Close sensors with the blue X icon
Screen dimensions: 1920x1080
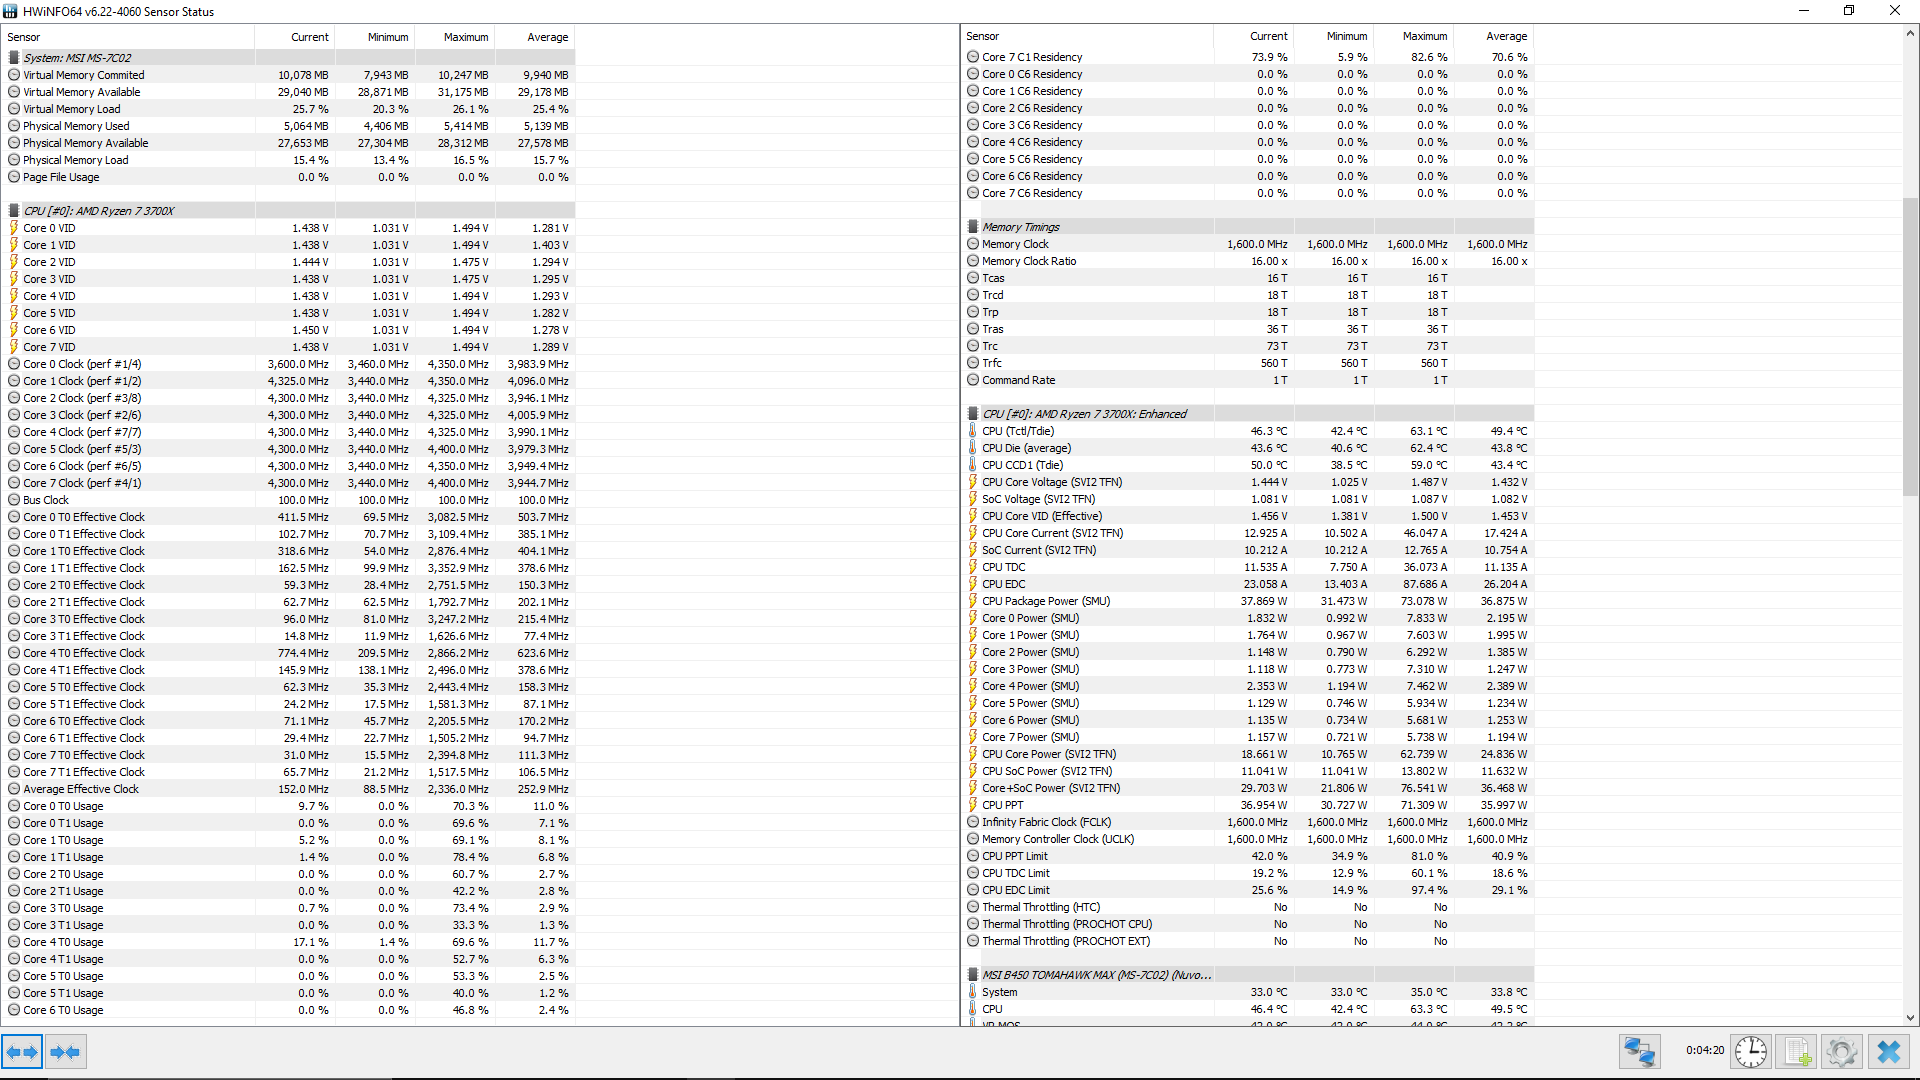pos(1889,1052)
